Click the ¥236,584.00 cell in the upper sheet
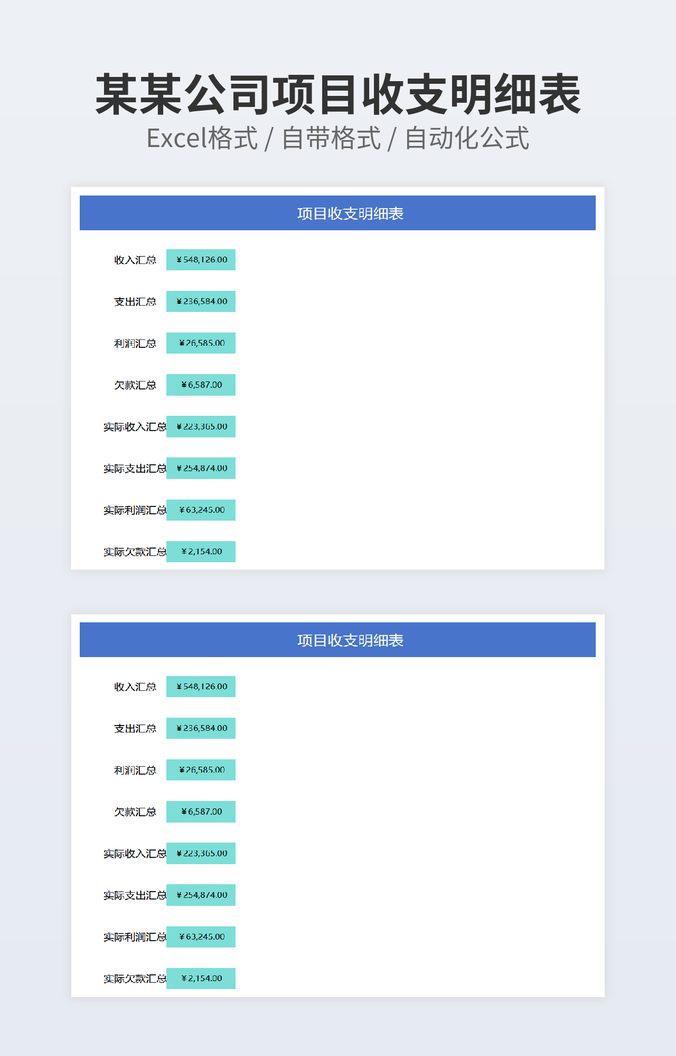The image size is (676, 1056). 201,301
